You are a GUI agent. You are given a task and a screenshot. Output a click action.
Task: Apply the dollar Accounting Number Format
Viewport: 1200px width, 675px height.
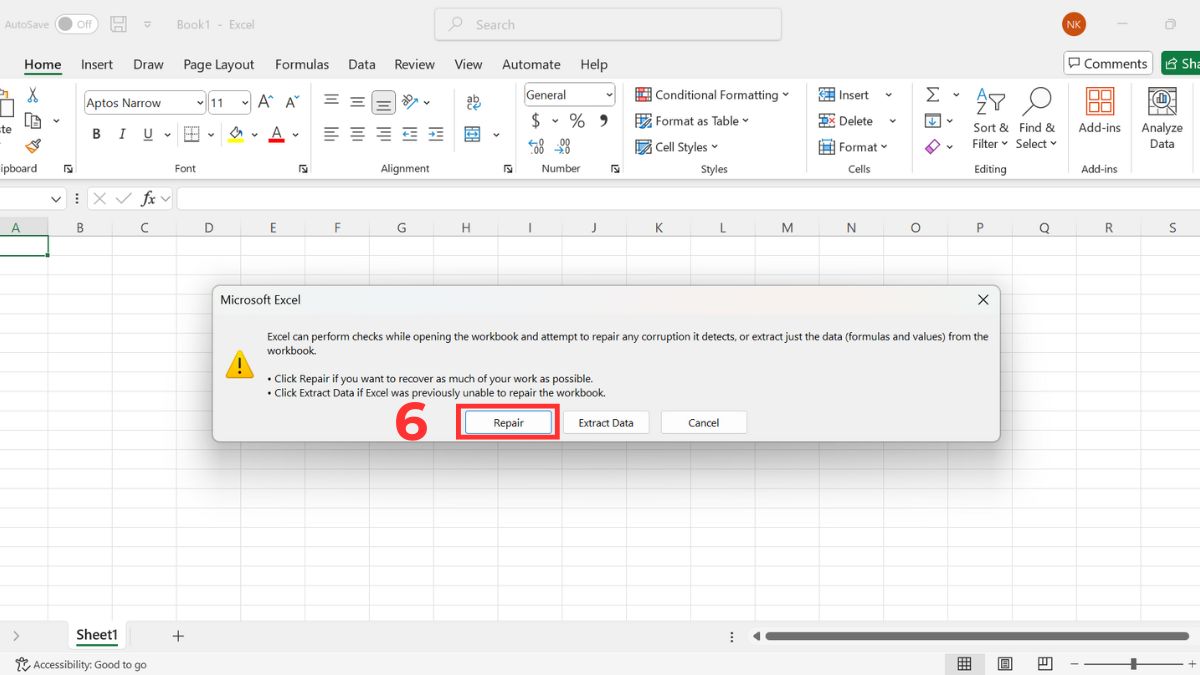pyautogui.click(x=536, y=121)
